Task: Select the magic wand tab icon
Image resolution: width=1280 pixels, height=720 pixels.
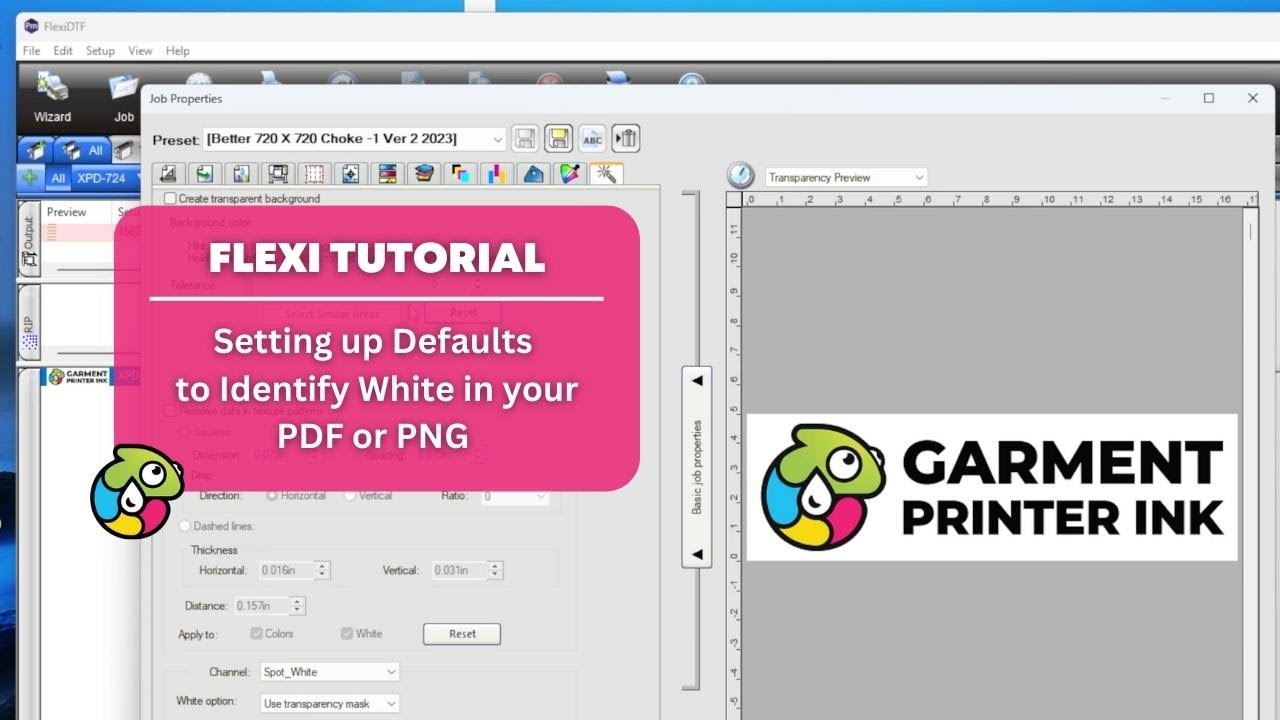Action: [606, 174]
